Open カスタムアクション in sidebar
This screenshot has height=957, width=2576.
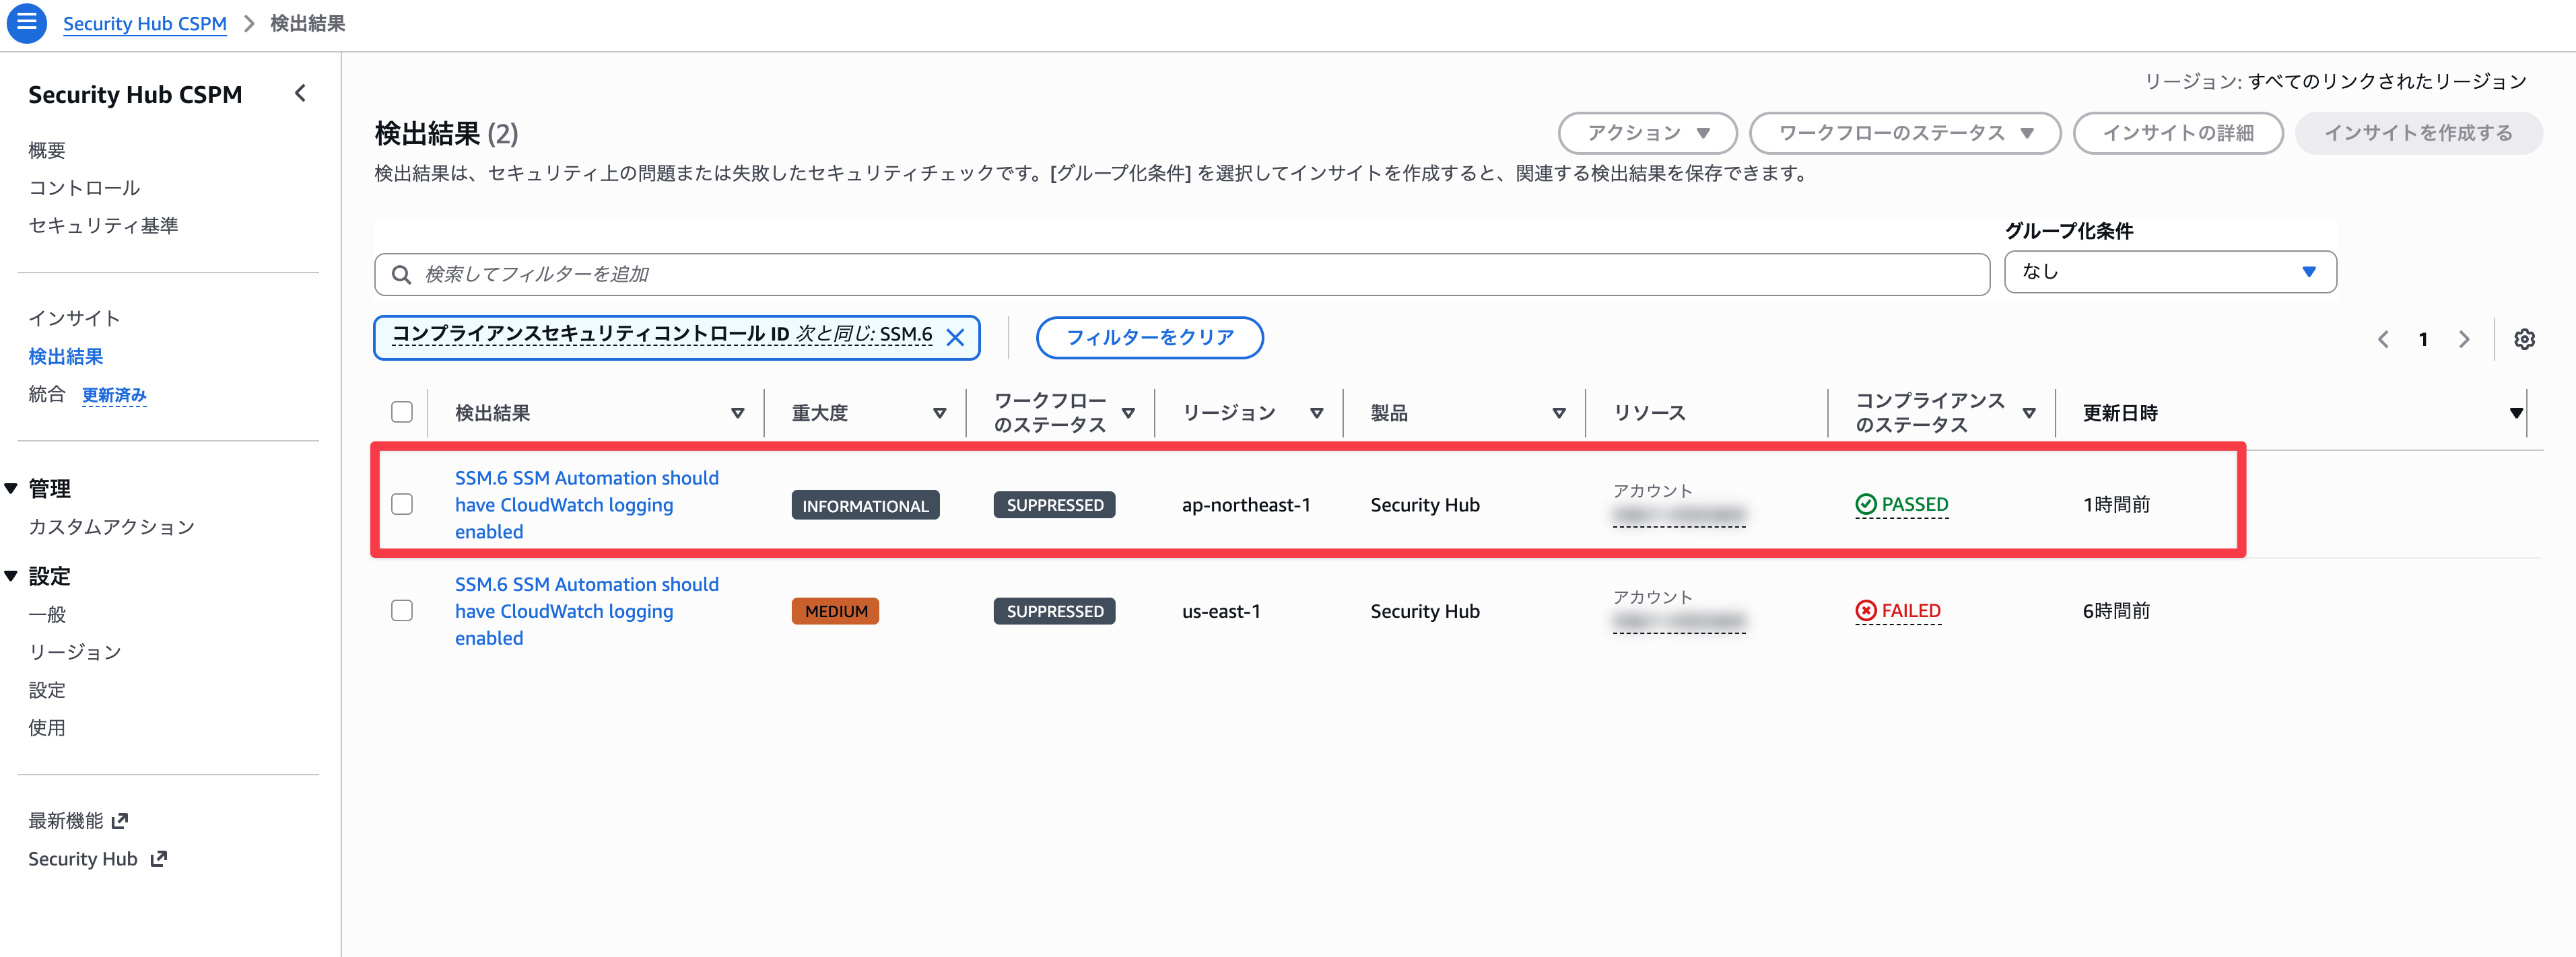click(x=111, y=527)
